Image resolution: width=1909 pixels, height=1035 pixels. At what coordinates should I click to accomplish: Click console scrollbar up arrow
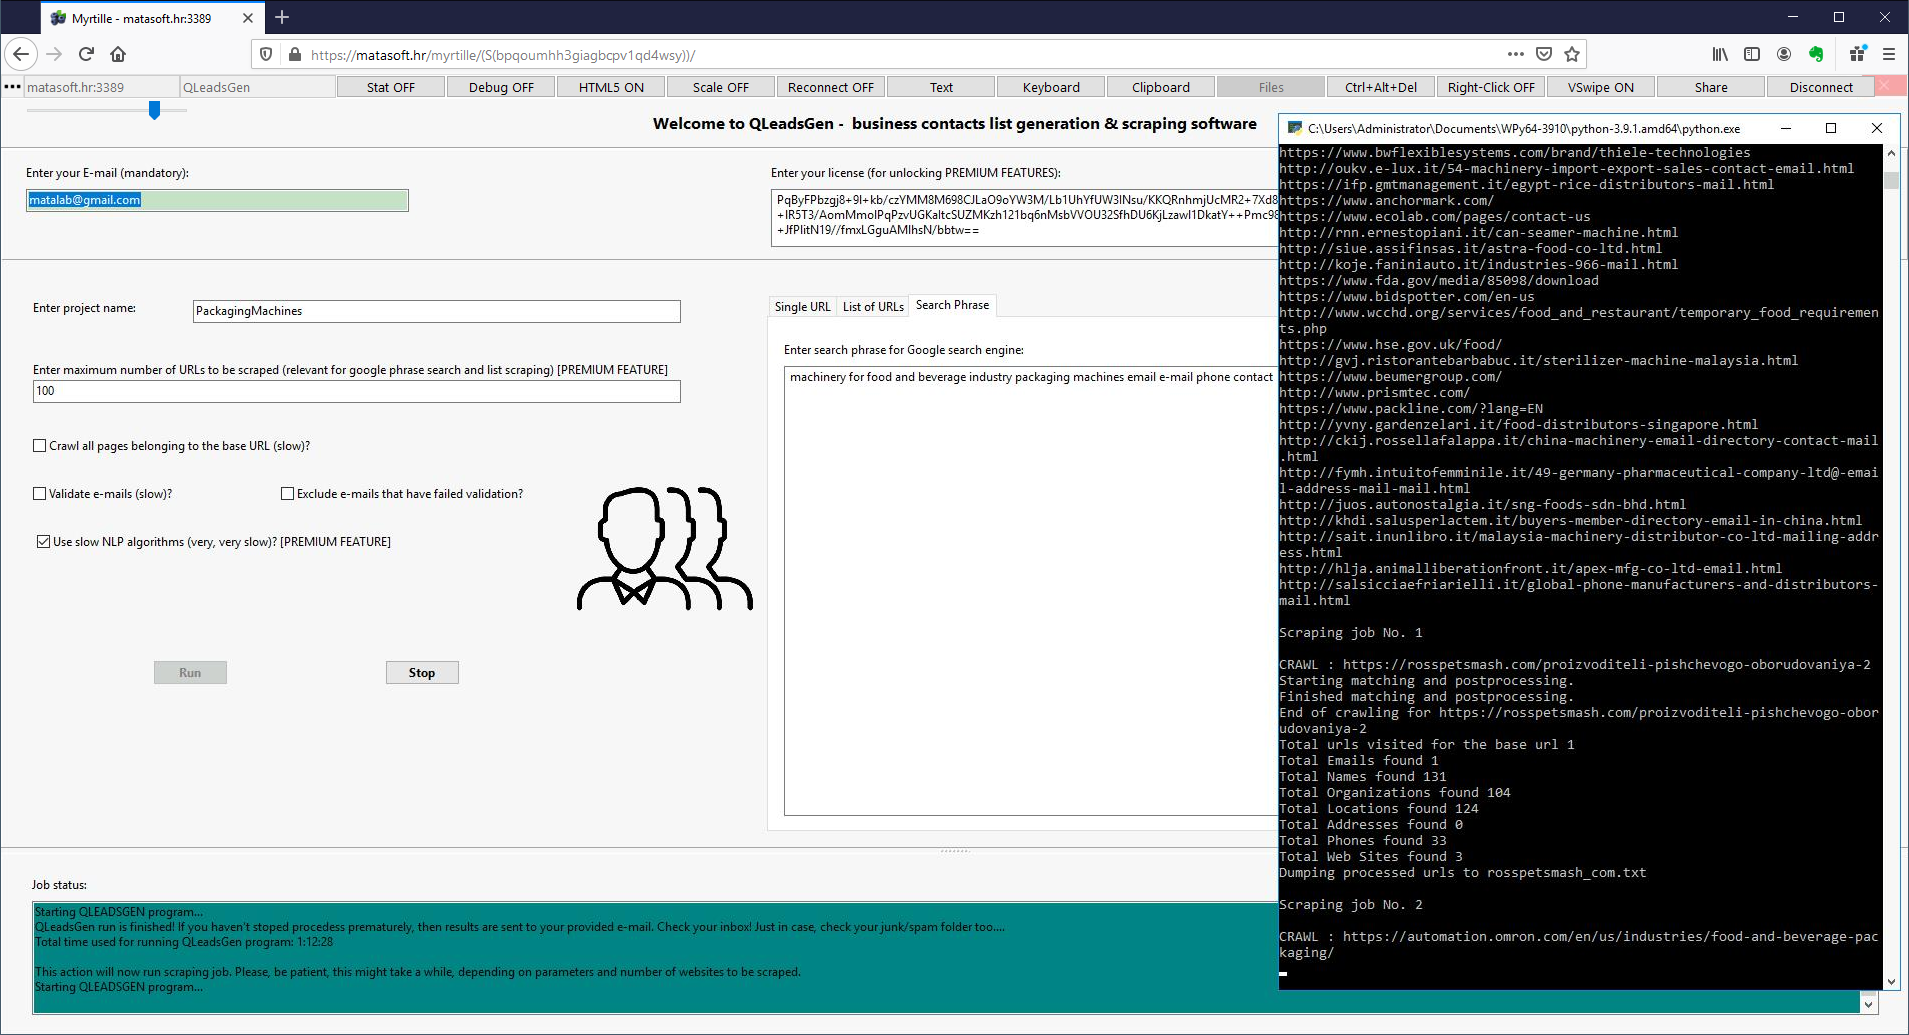coord(1891,153)
